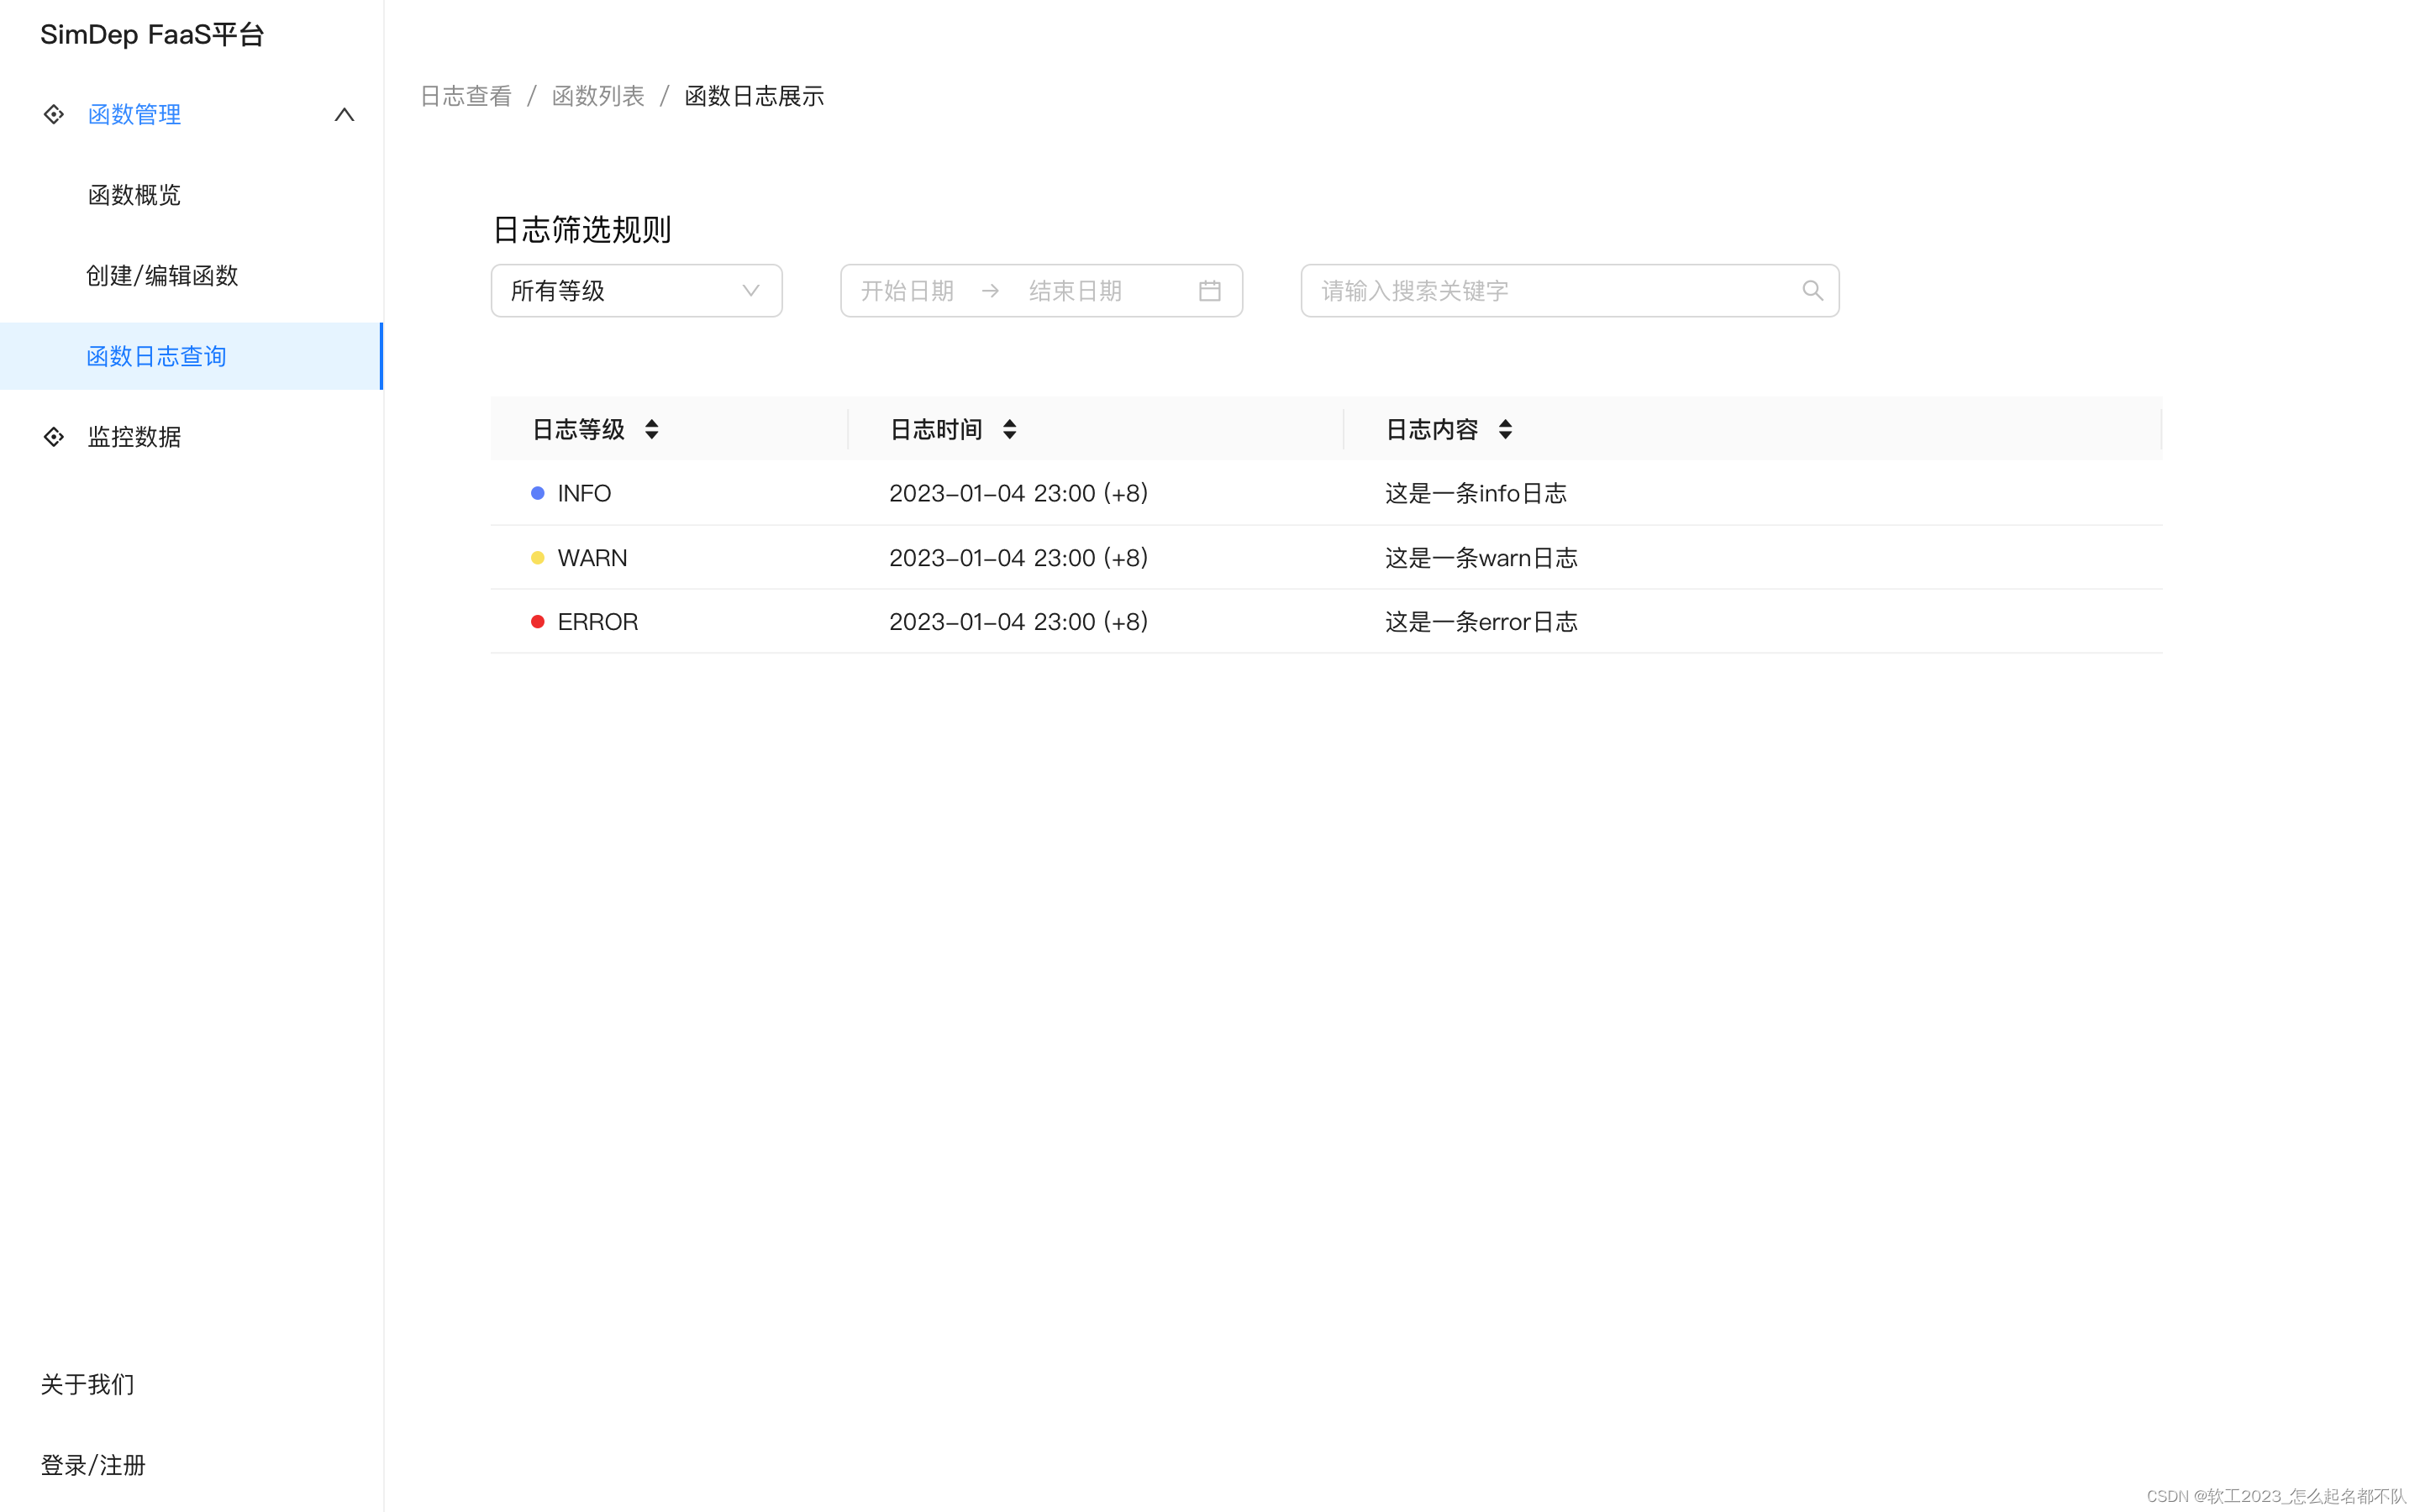Open 创建/编辑函数 menu item
Screen dimensions: 2420x1512
[x=162, y=276]
